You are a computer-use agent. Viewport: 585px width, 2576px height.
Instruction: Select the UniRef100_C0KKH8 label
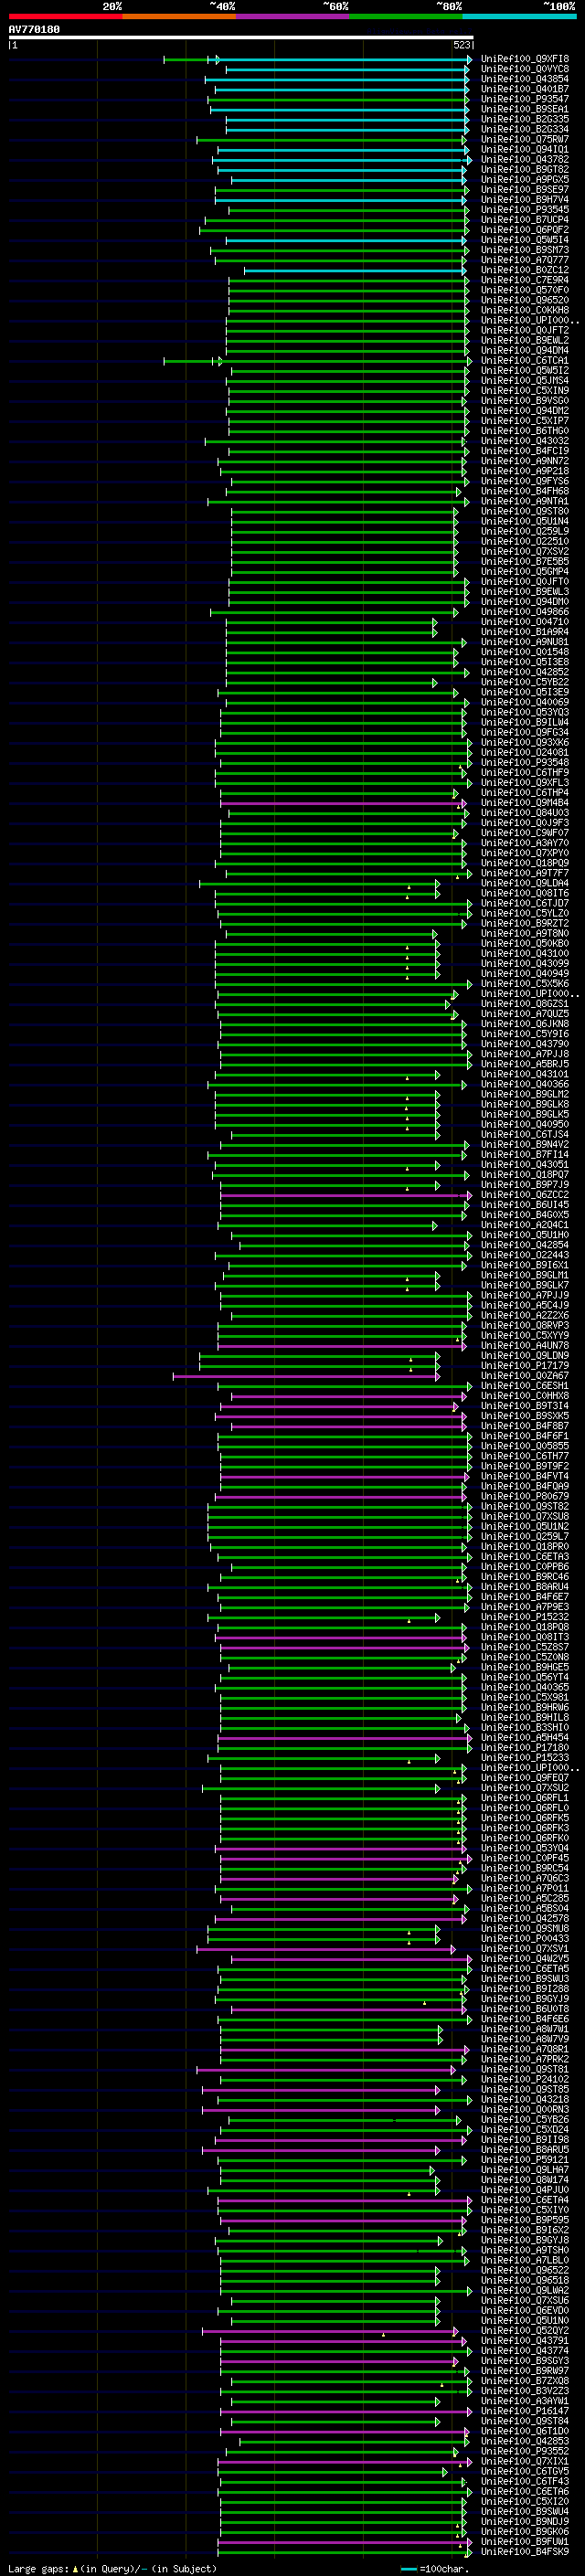click(524, 310)
